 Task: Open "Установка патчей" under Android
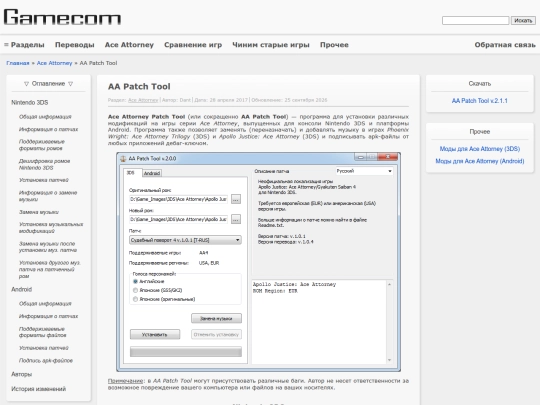(44, 348)
